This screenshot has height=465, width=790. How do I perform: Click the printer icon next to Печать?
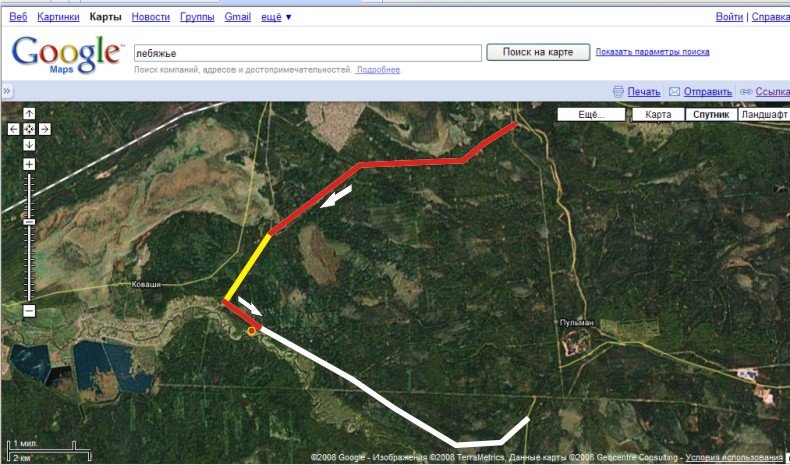(x=618, y=92)
